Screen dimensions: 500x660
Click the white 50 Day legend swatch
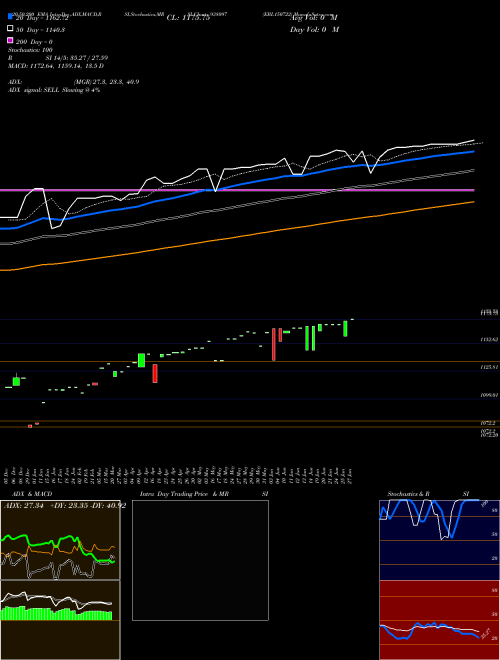tap(10, 29)
